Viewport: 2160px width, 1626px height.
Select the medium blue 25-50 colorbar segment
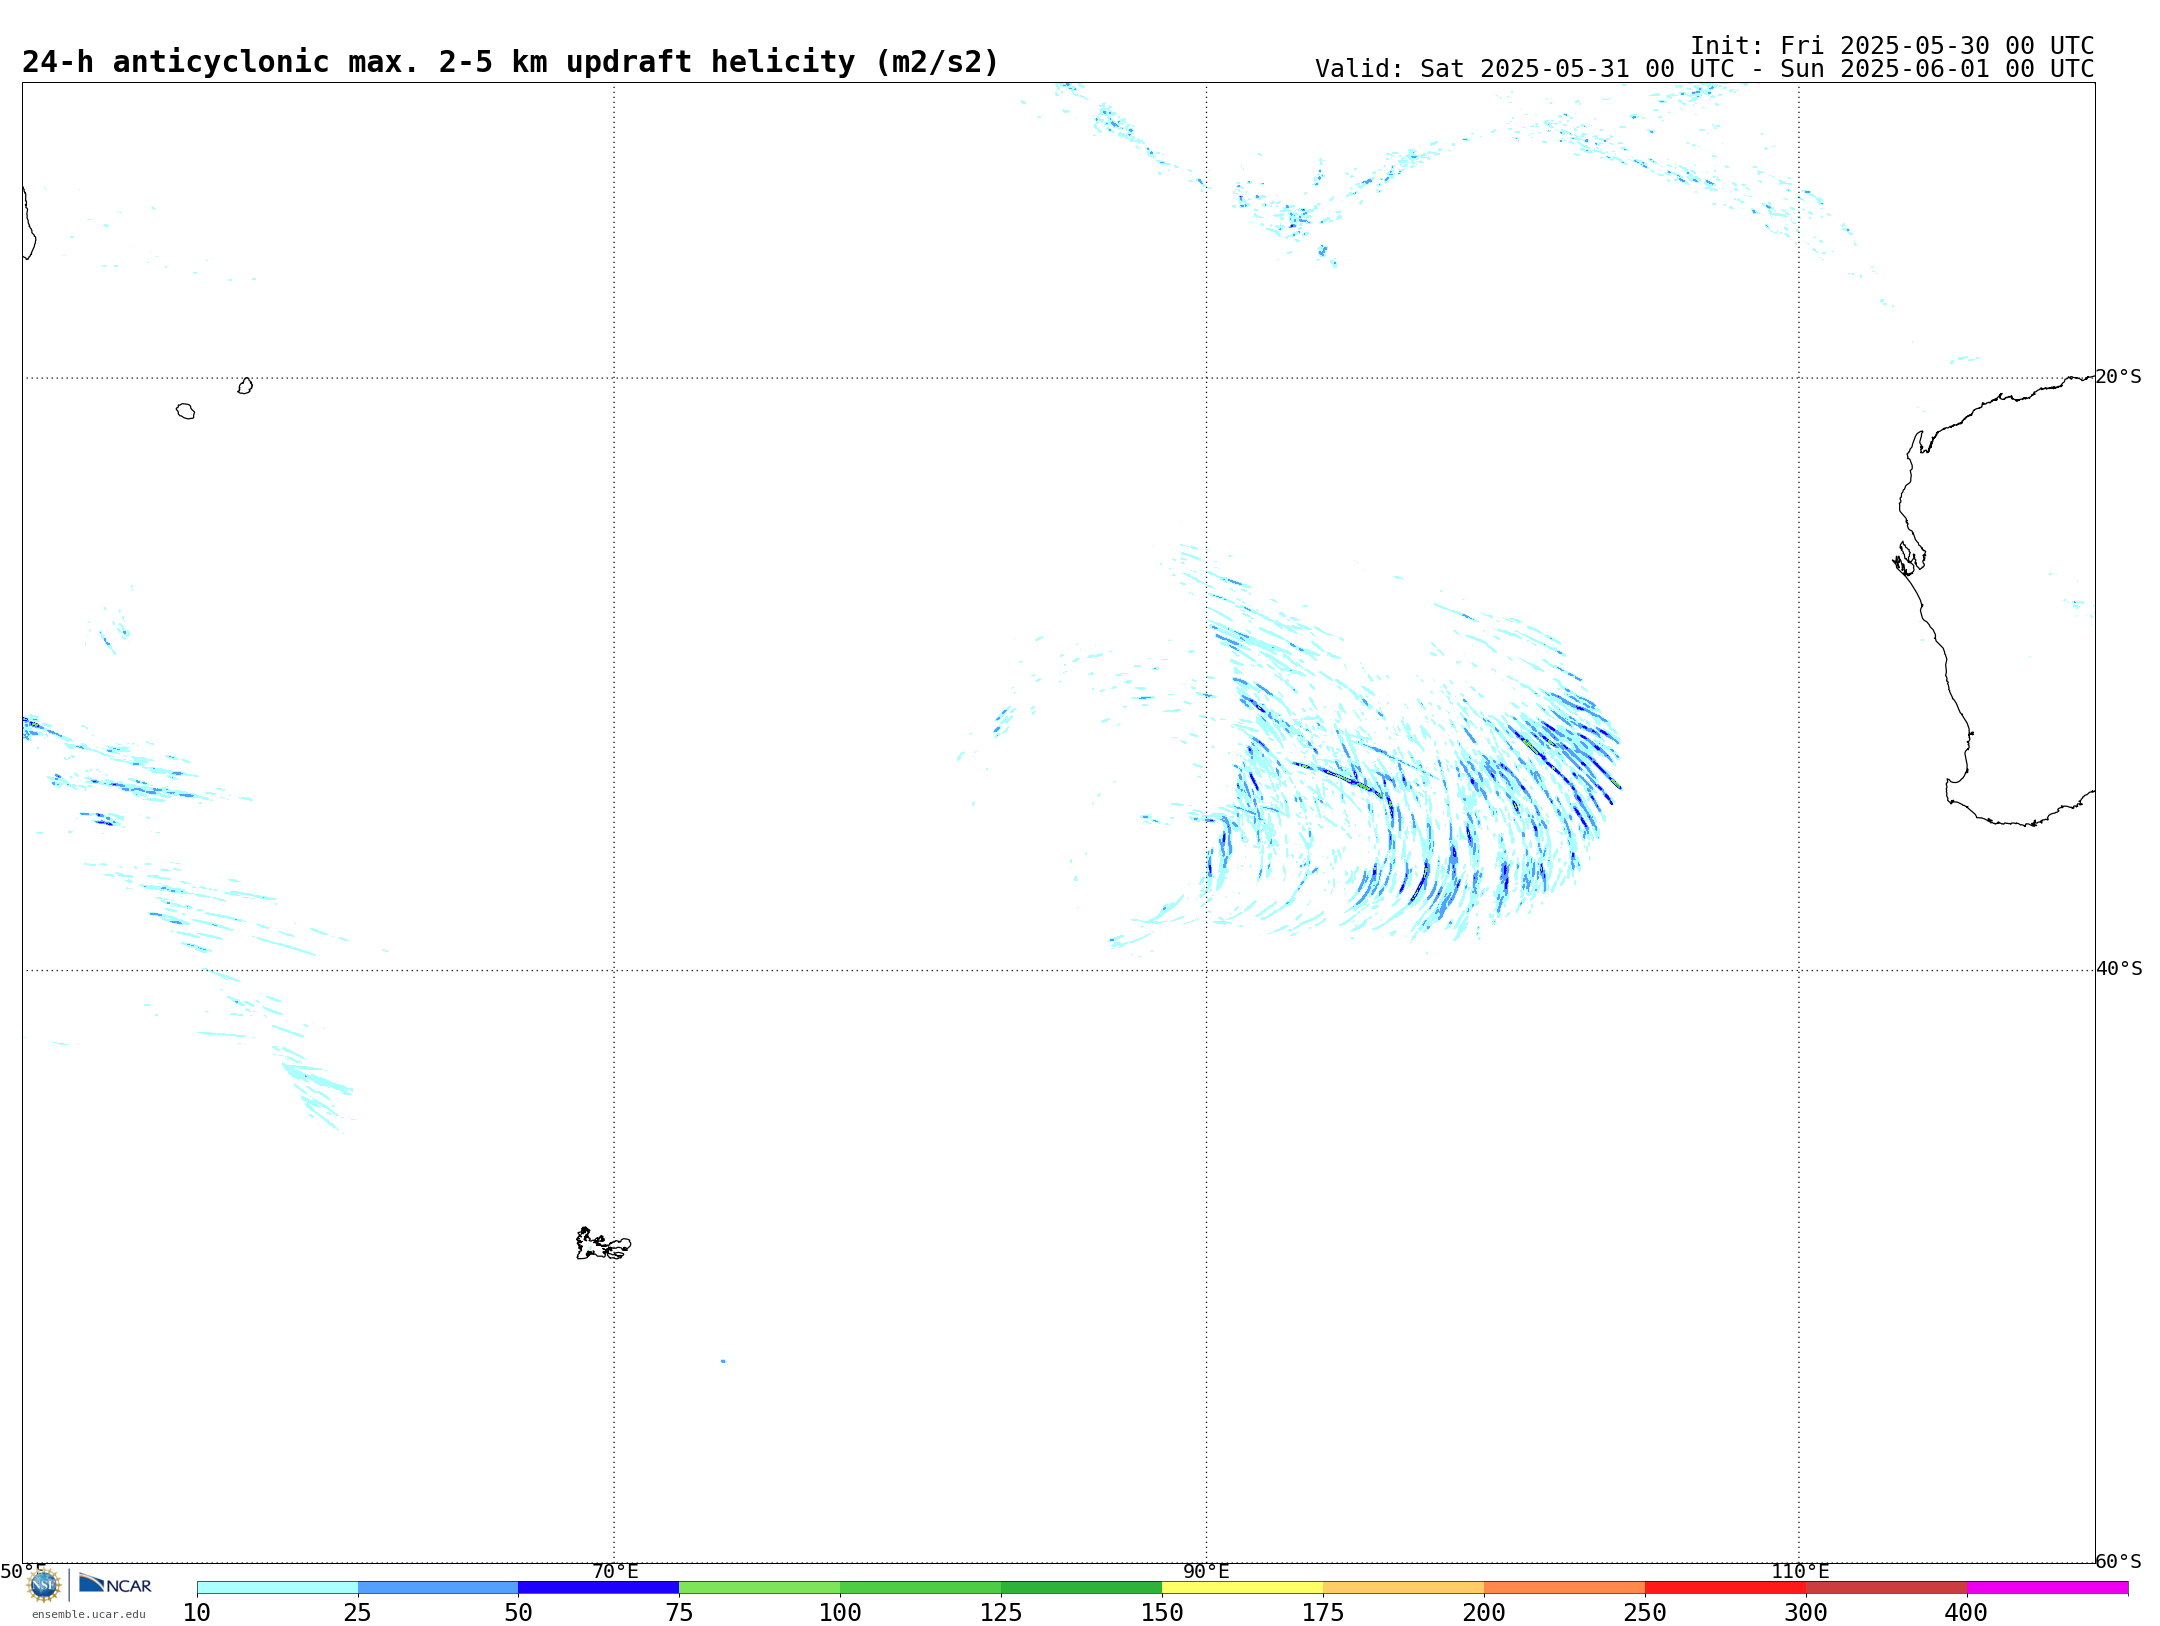tap(438, 1588)
